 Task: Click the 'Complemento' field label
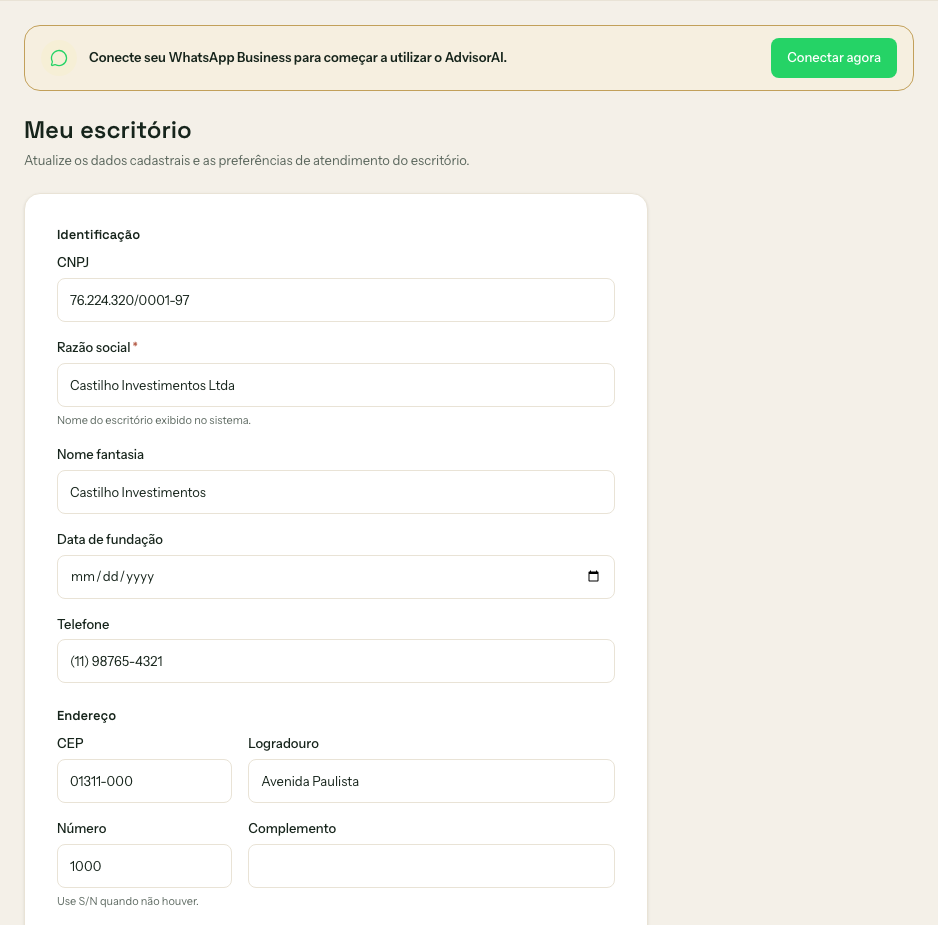point(292,829)
